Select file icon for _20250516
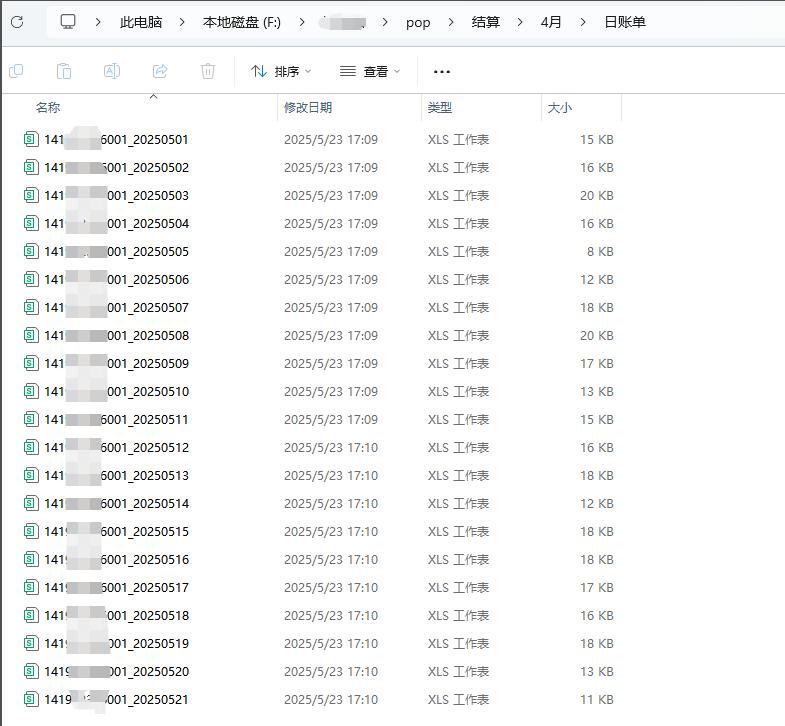 (x=31, y=559)
